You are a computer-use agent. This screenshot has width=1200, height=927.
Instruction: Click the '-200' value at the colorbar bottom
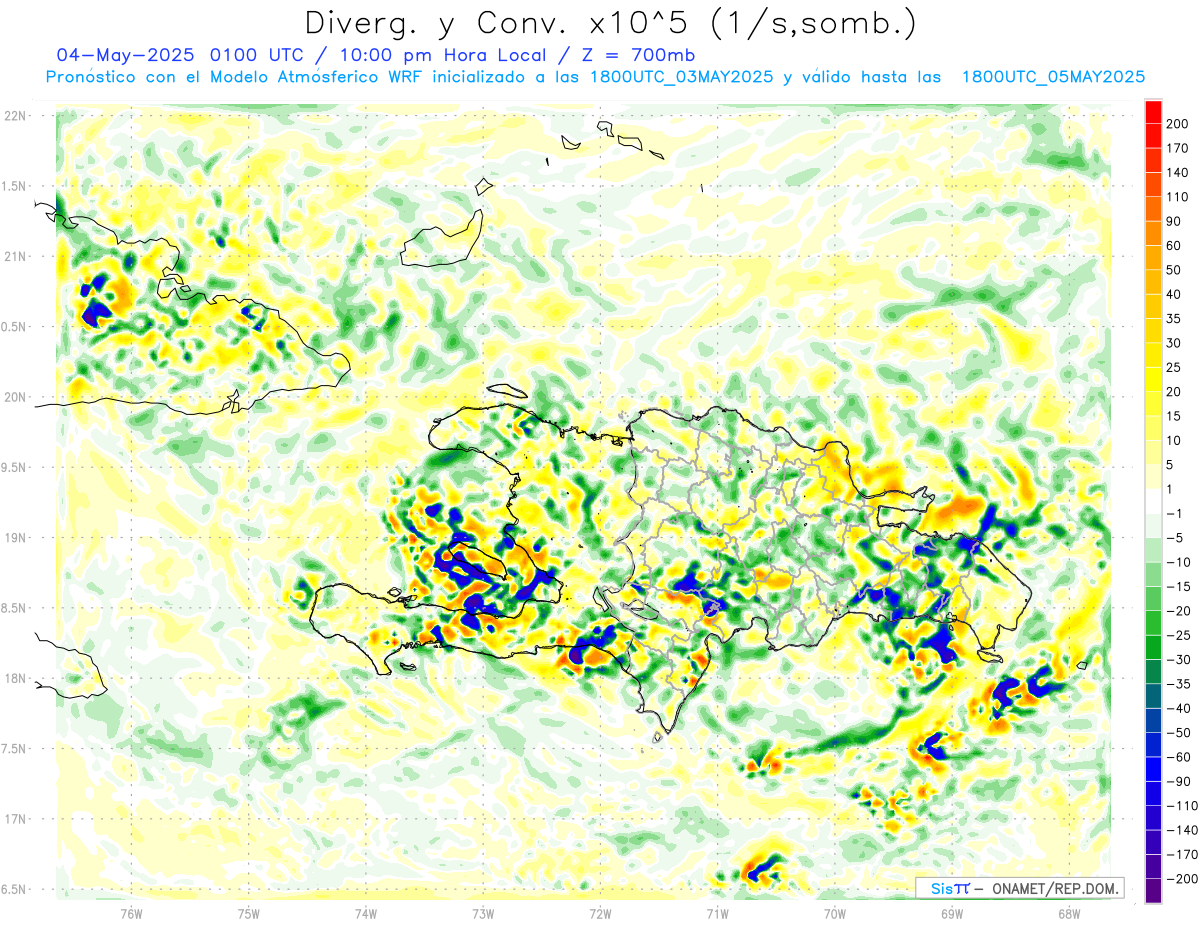click(x=1181, y=880)
